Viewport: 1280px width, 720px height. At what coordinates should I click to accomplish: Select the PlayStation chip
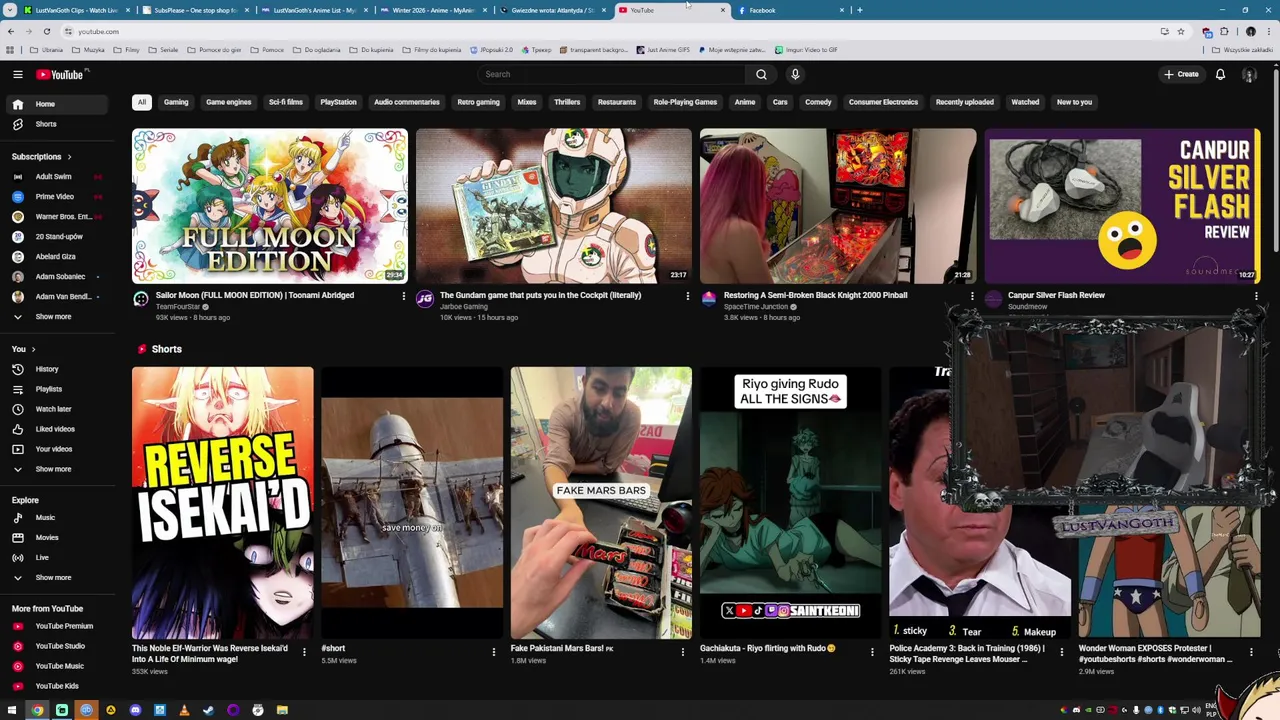pos(338,102)
